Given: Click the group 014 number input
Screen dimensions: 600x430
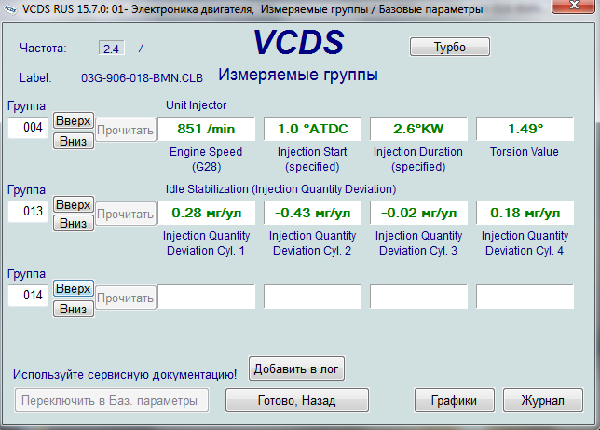Looking at the screenshot, I should [x=28, y=296].
